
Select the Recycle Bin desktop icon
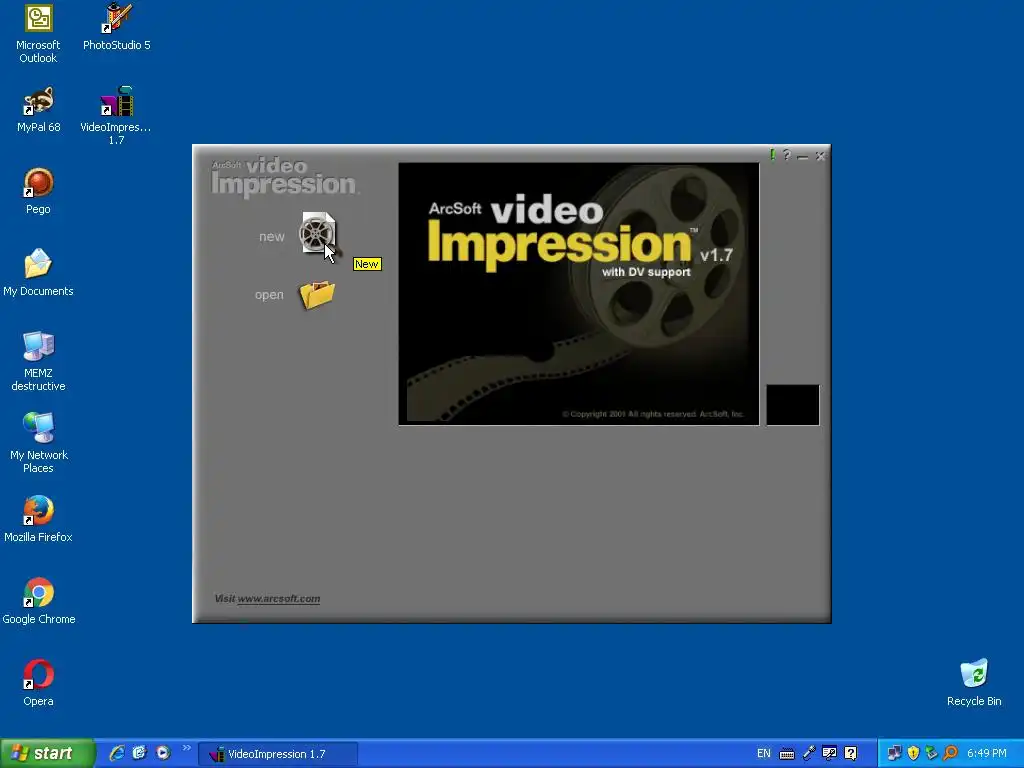coord(974,683)
